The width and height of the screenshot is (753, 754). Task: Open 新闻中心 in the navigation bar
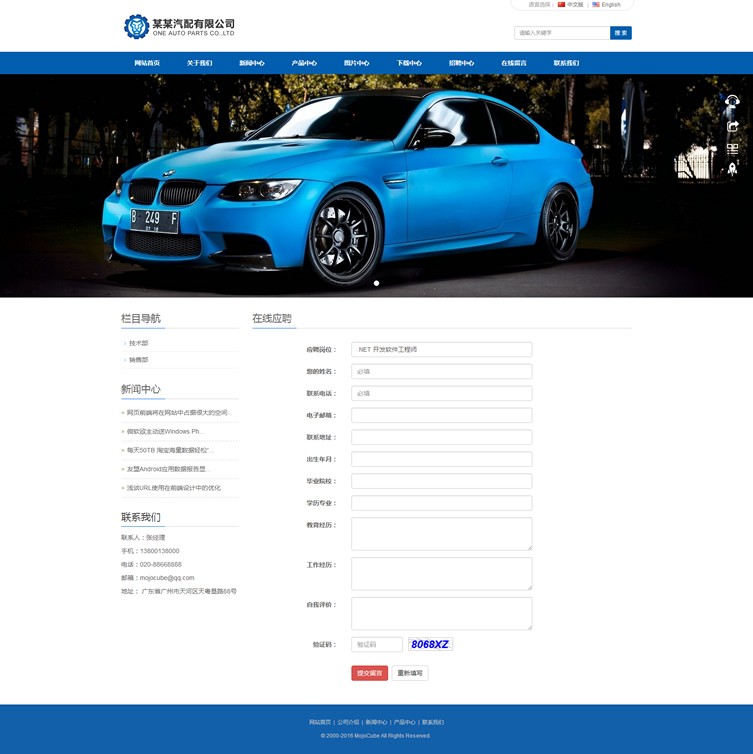click(251, 63)
